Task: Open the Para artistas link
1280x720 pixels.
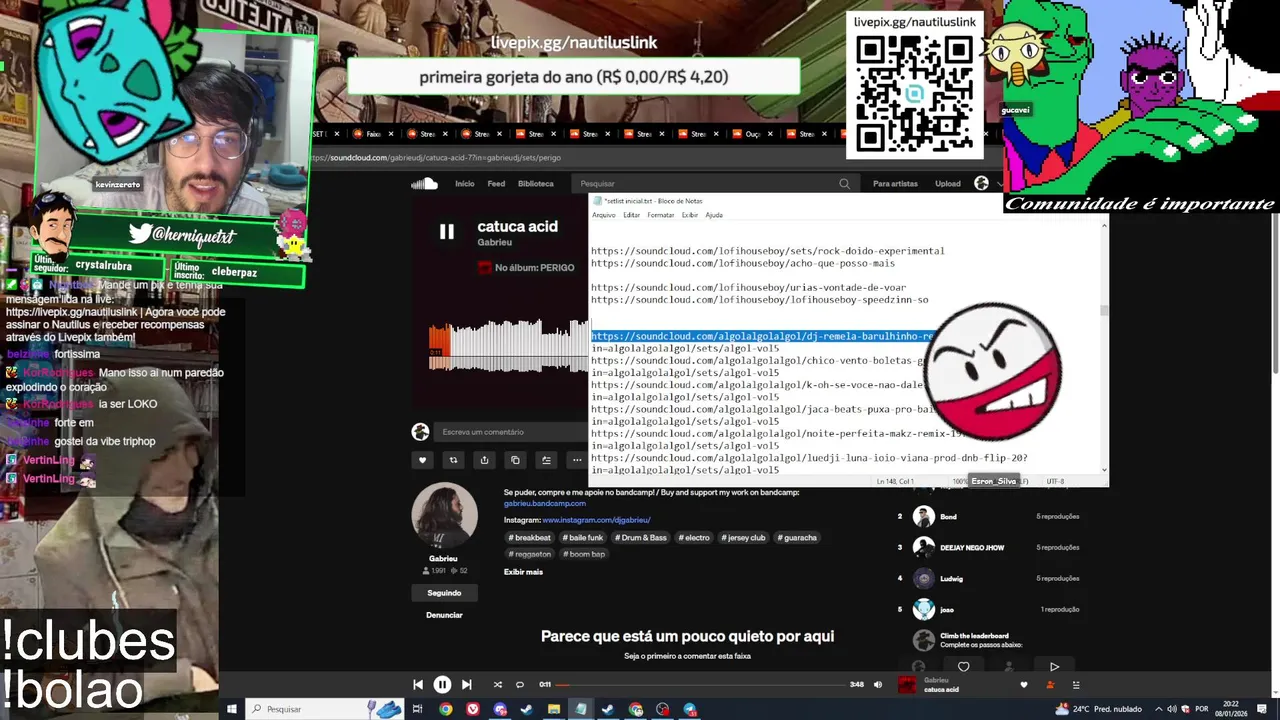Action: point(895,184)
